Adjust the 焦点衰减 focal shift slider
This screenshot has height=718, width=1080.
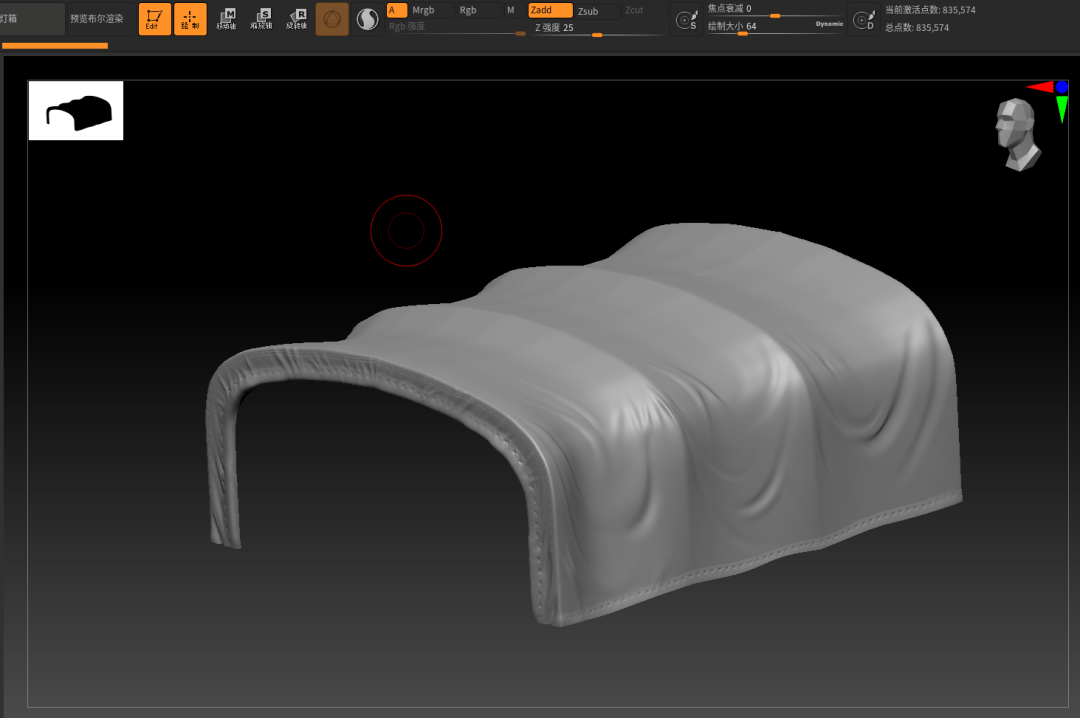click(x=775, y=10)
